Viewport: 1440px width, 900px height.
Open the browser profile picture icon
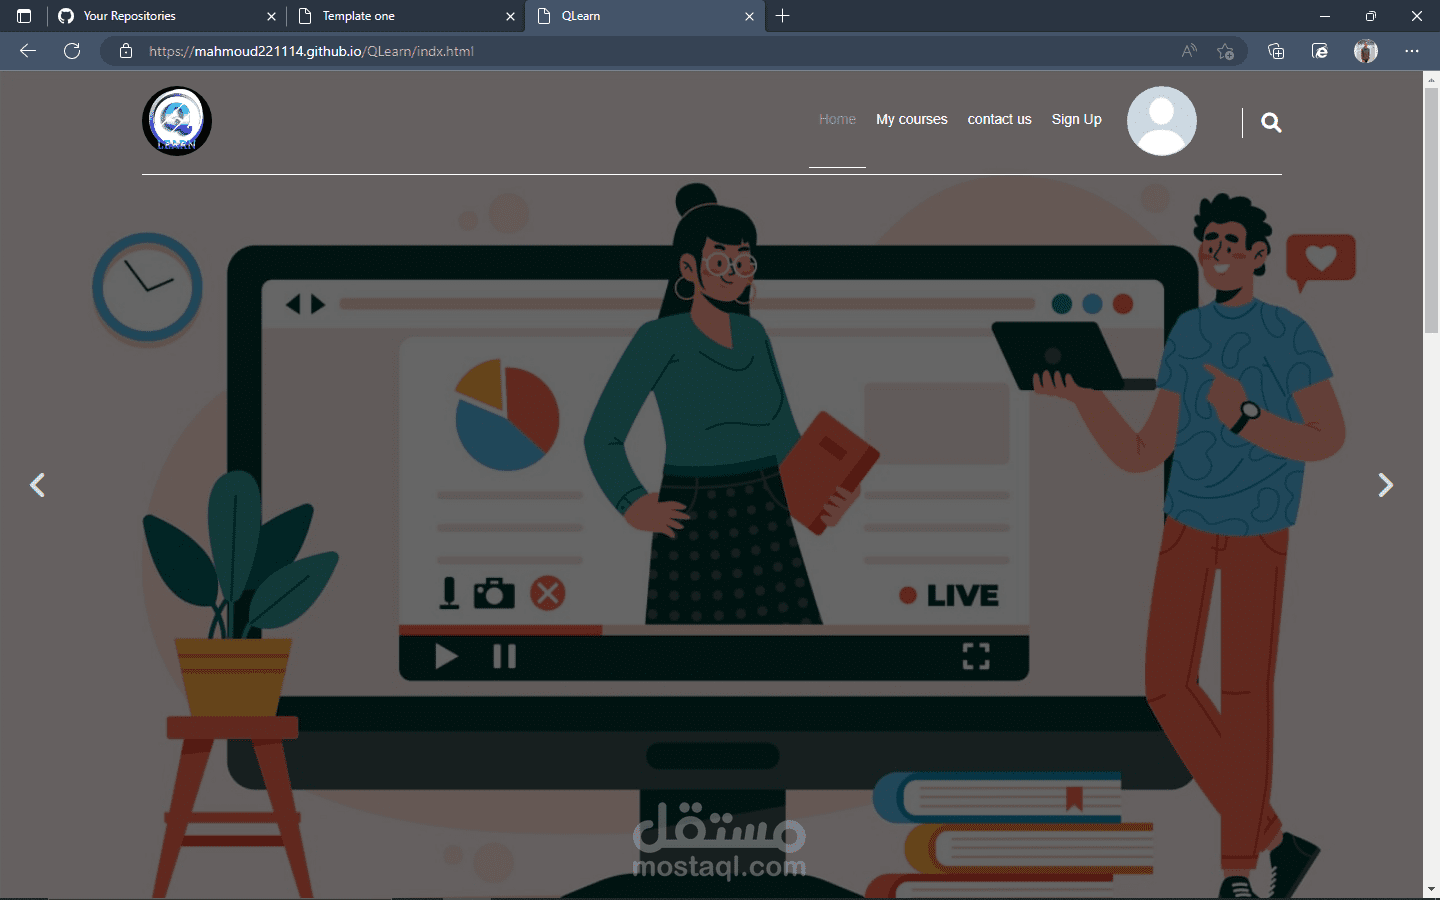click(x=1365, y=51)
